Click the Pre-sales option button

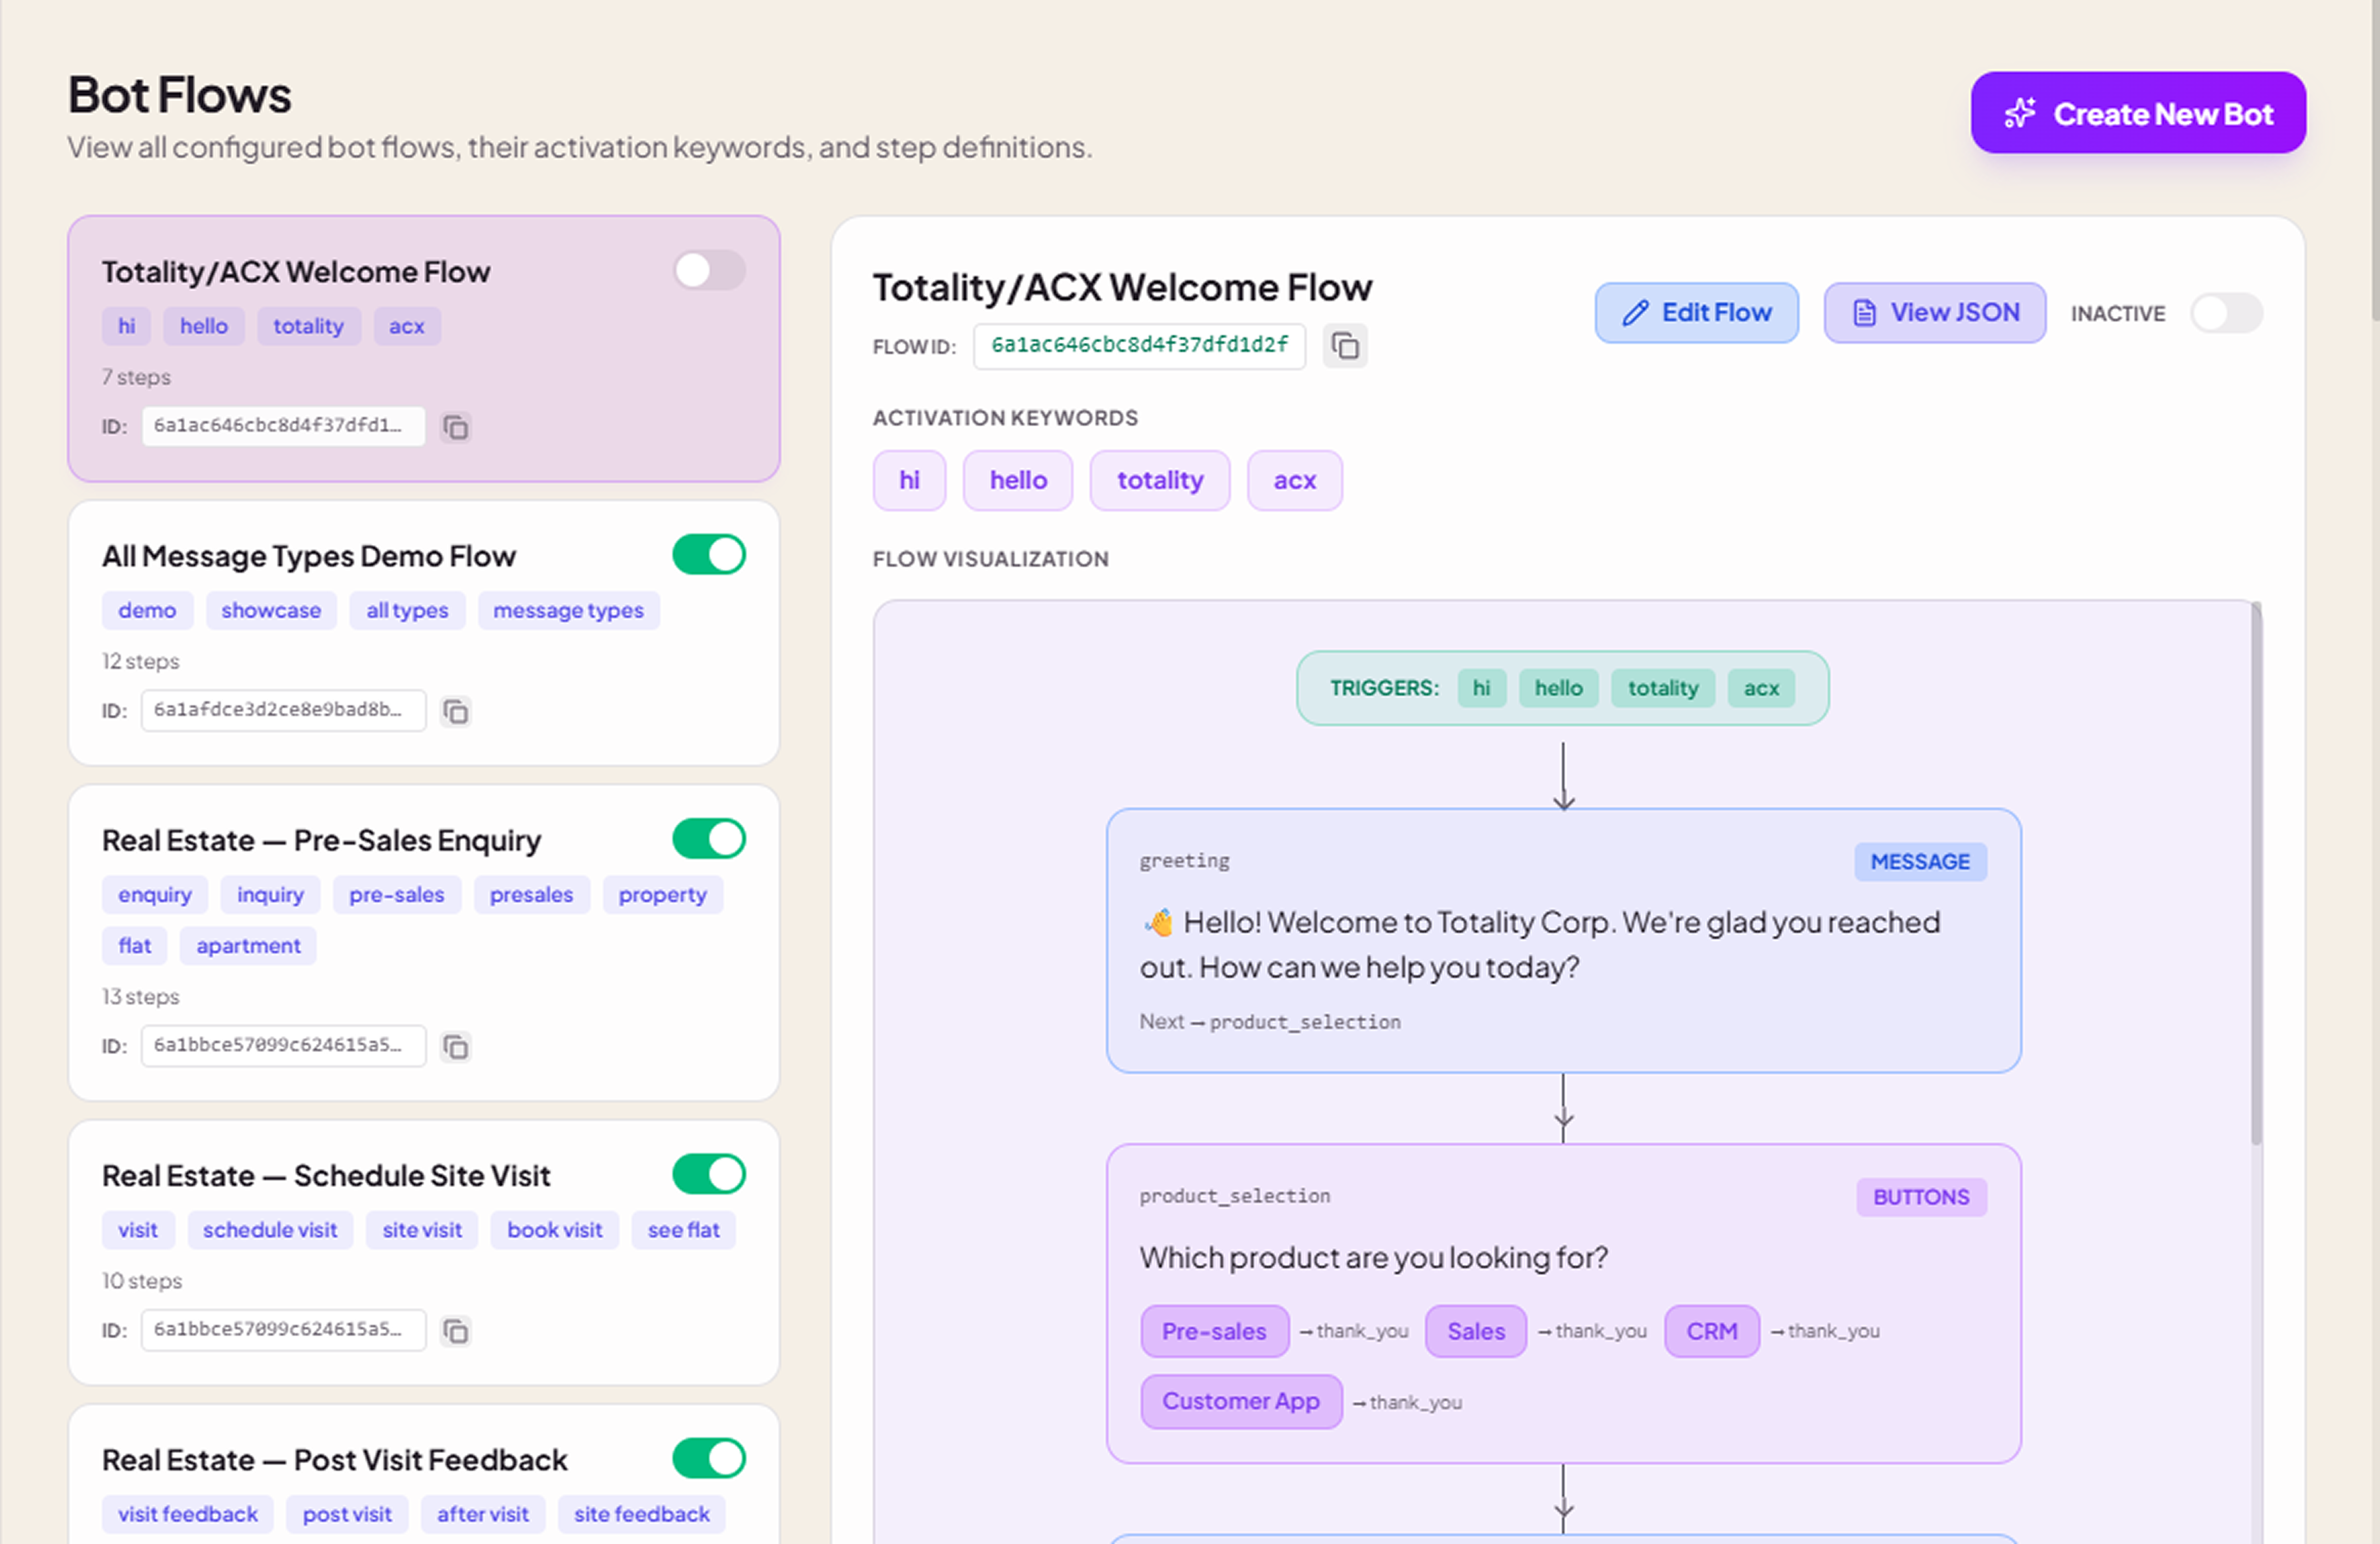[1214, 1331]
